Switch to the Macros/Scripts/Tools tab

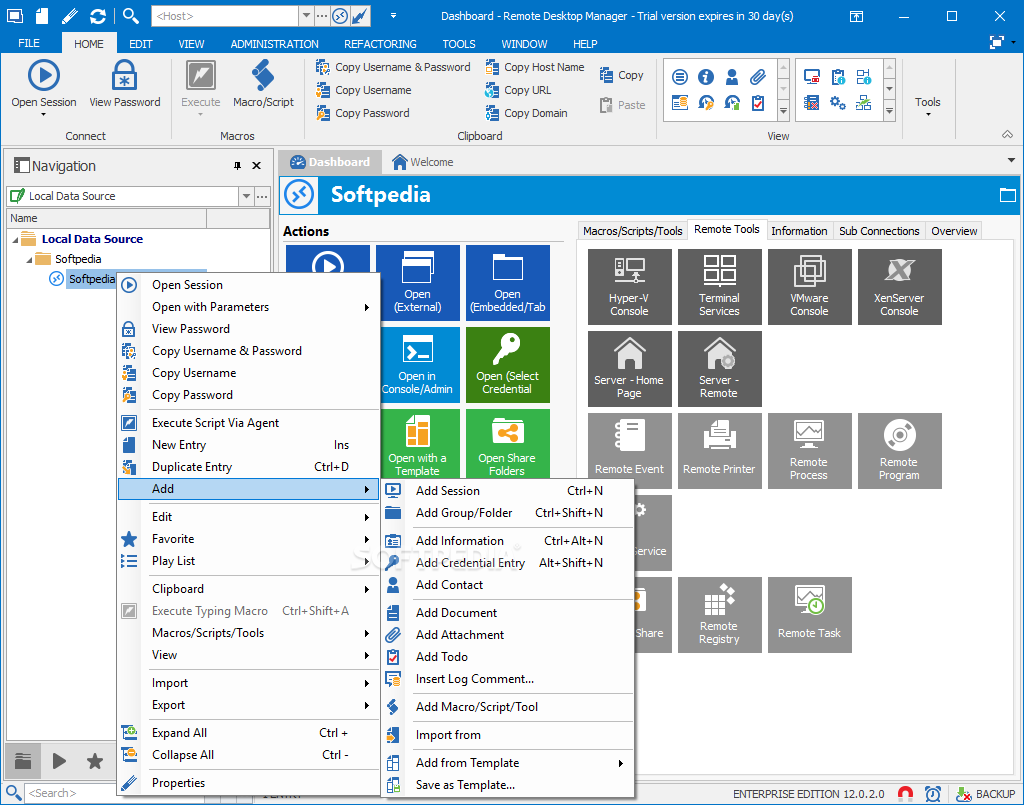(632, 231)
